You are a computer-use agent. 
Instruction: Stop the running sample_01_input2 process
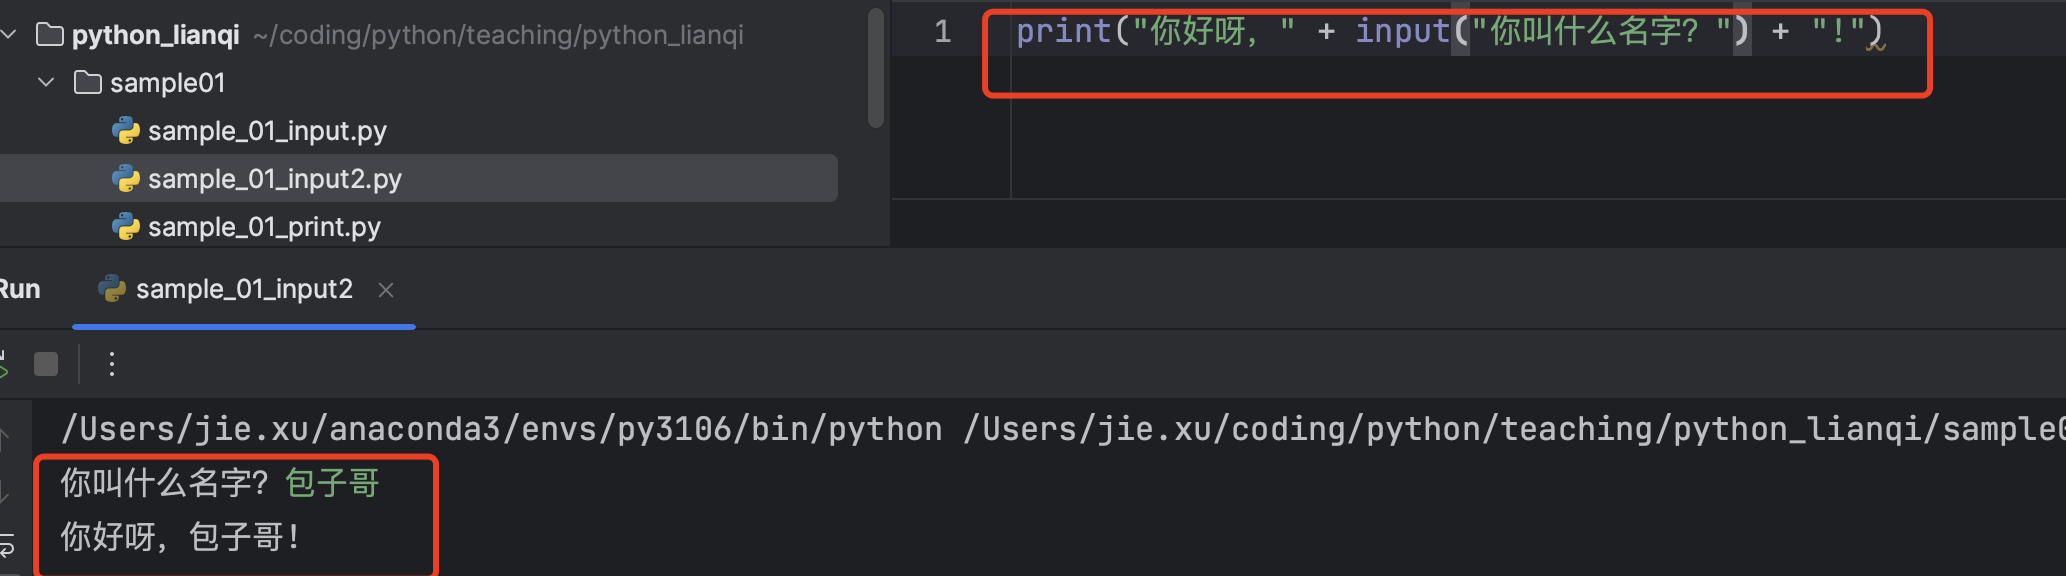(x=46, y=364)
